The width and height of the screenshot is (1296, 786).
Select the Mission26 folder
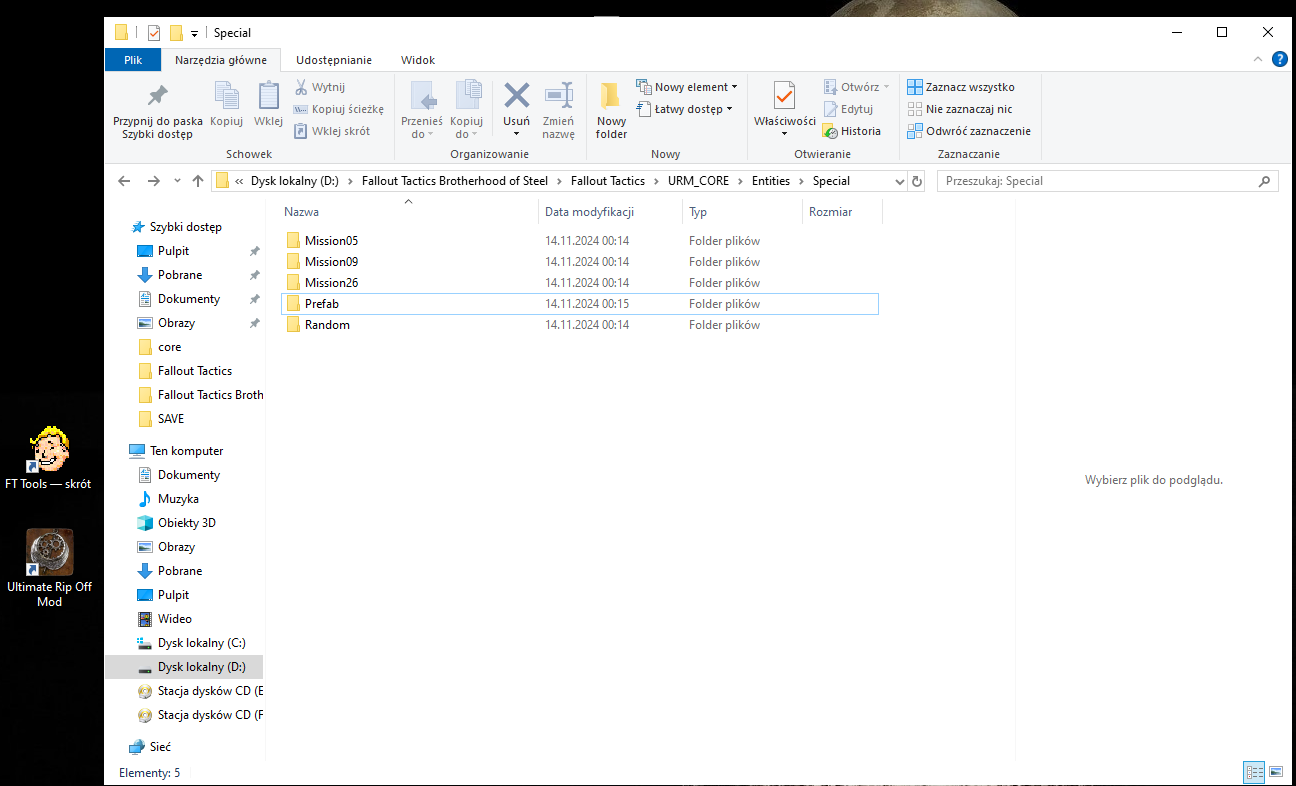(x=579, y=283)
